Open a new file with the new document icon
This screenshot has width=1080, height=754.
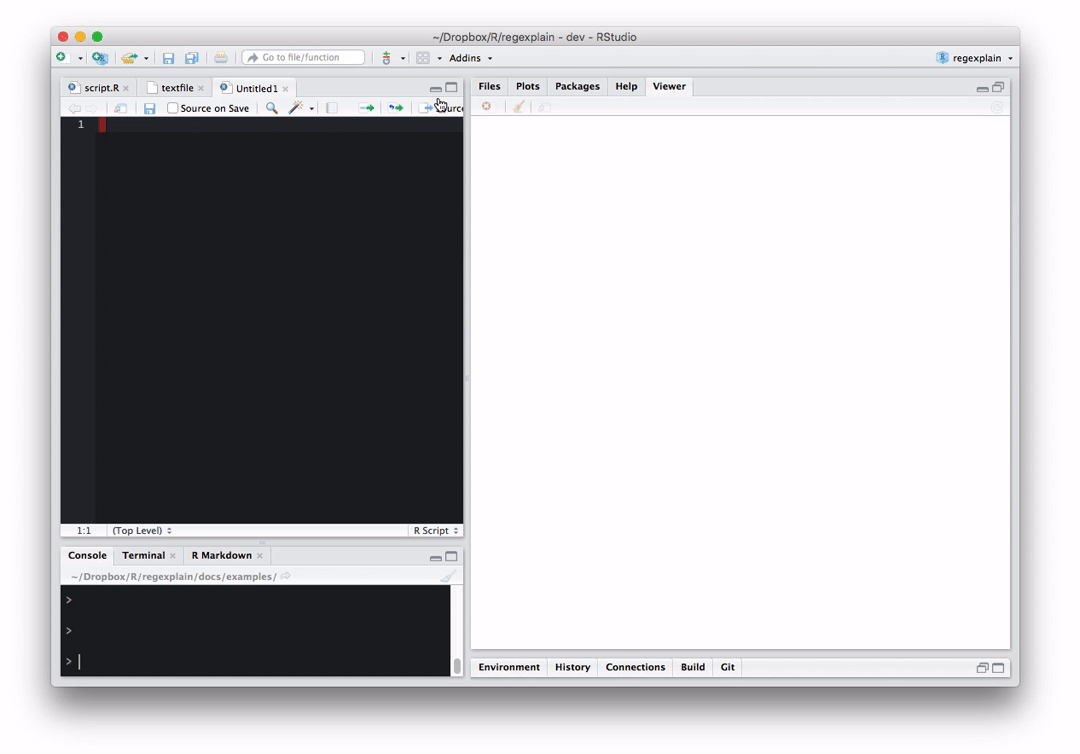click(x=64, y=57)
